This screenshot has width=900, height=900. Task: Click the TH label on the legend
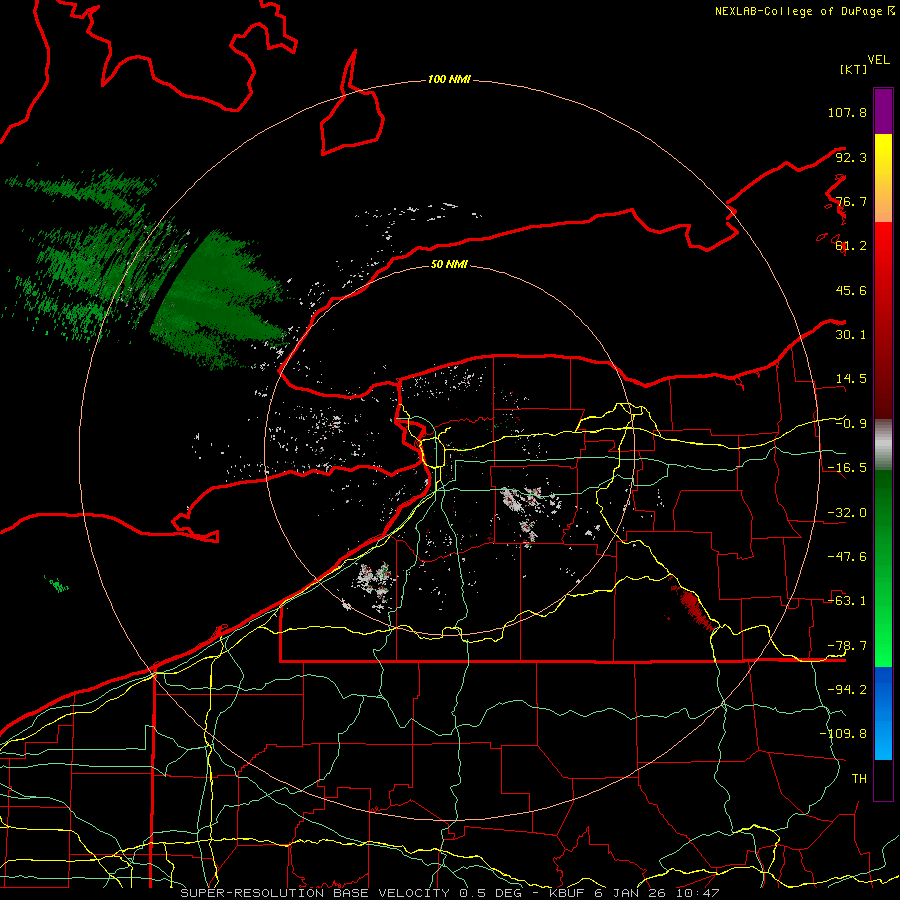tap(859, 779)
